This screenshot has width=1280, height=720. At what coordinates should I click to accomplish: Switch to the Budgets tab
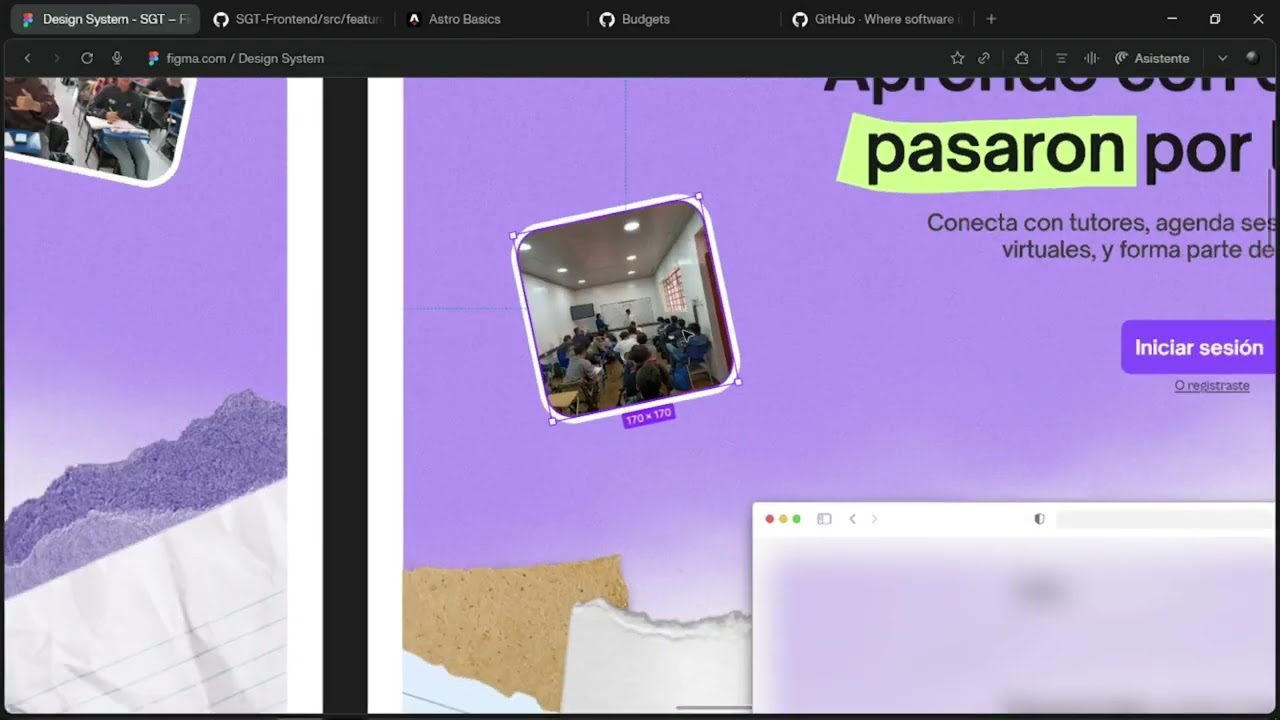(685, 19)
